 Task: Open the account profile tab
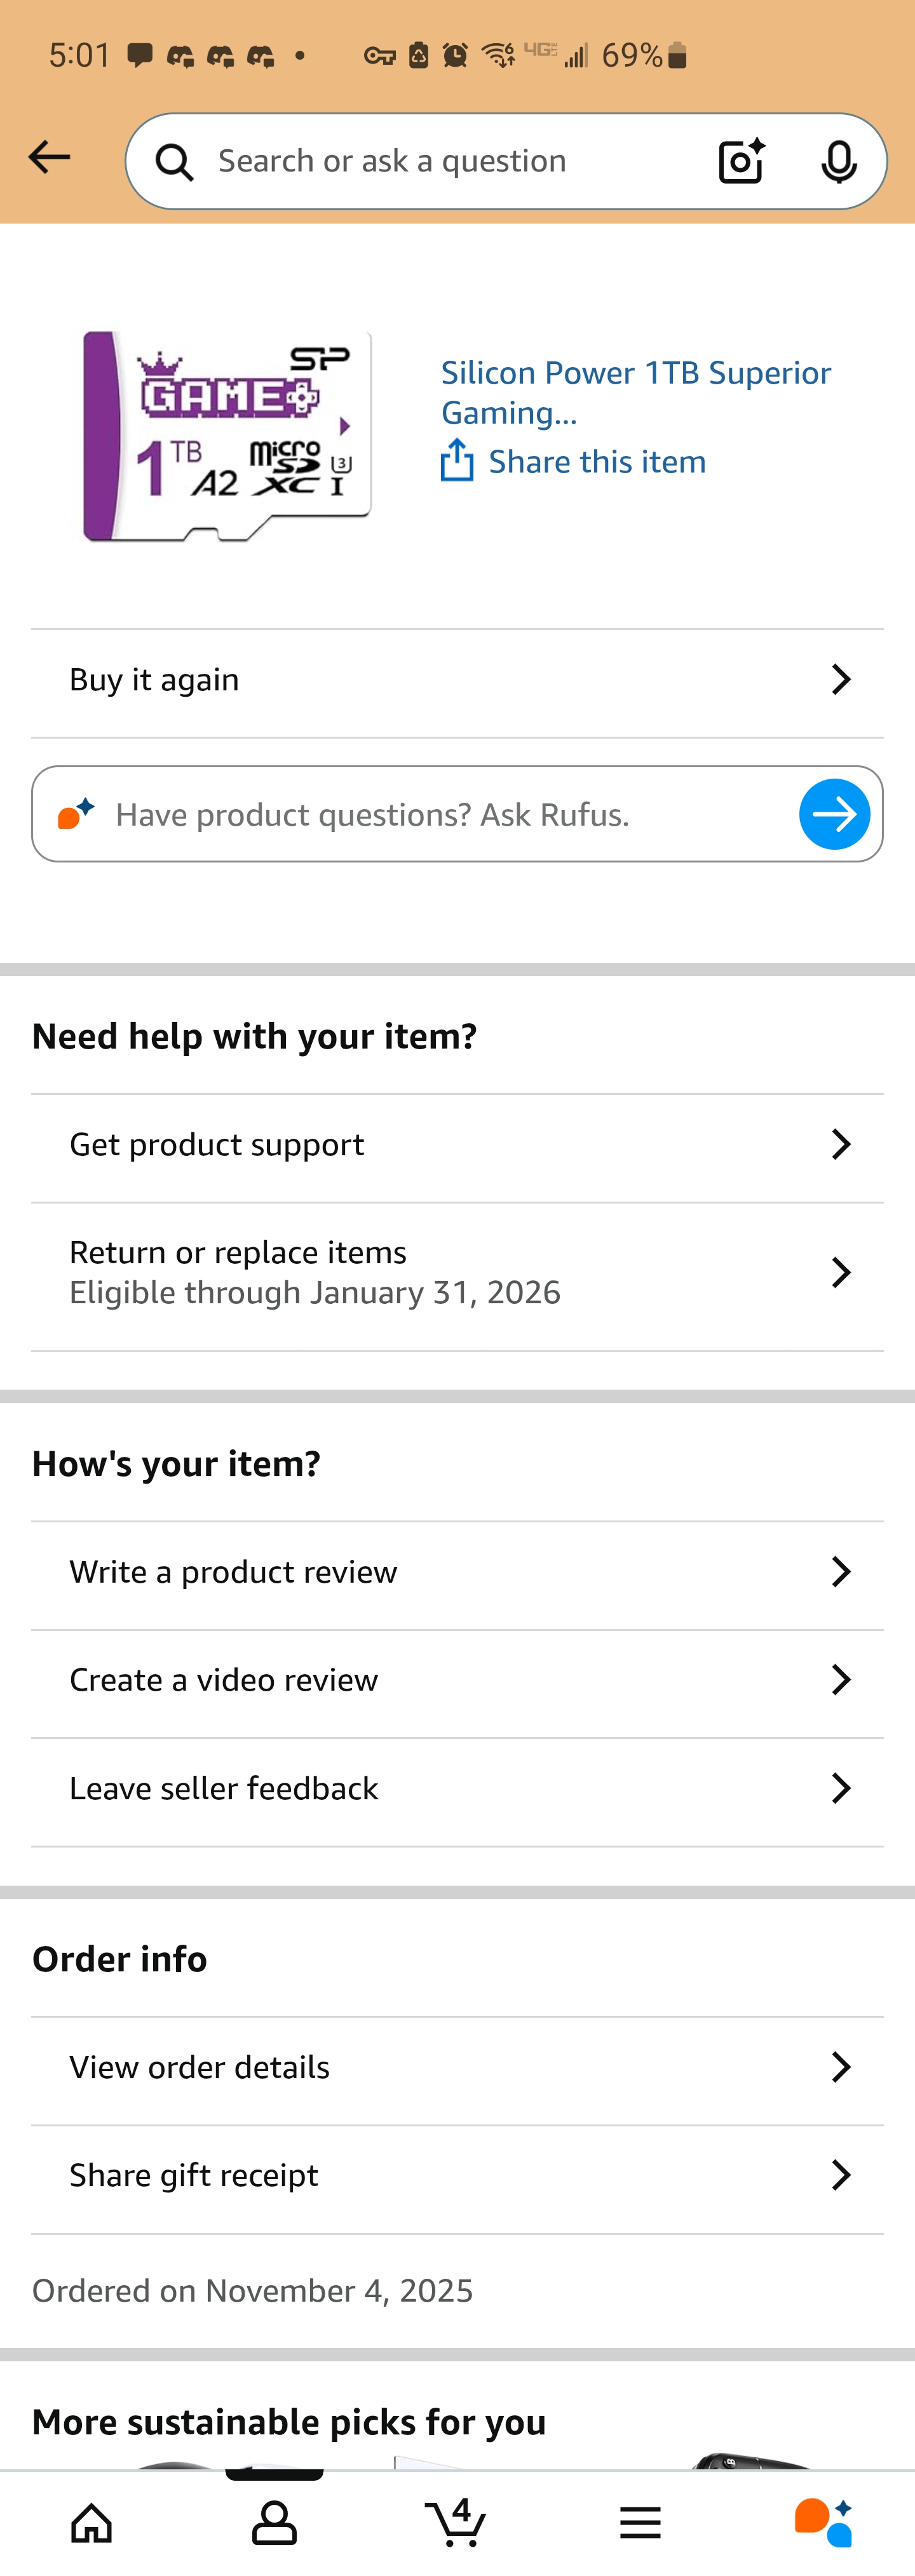(274, 2522)
